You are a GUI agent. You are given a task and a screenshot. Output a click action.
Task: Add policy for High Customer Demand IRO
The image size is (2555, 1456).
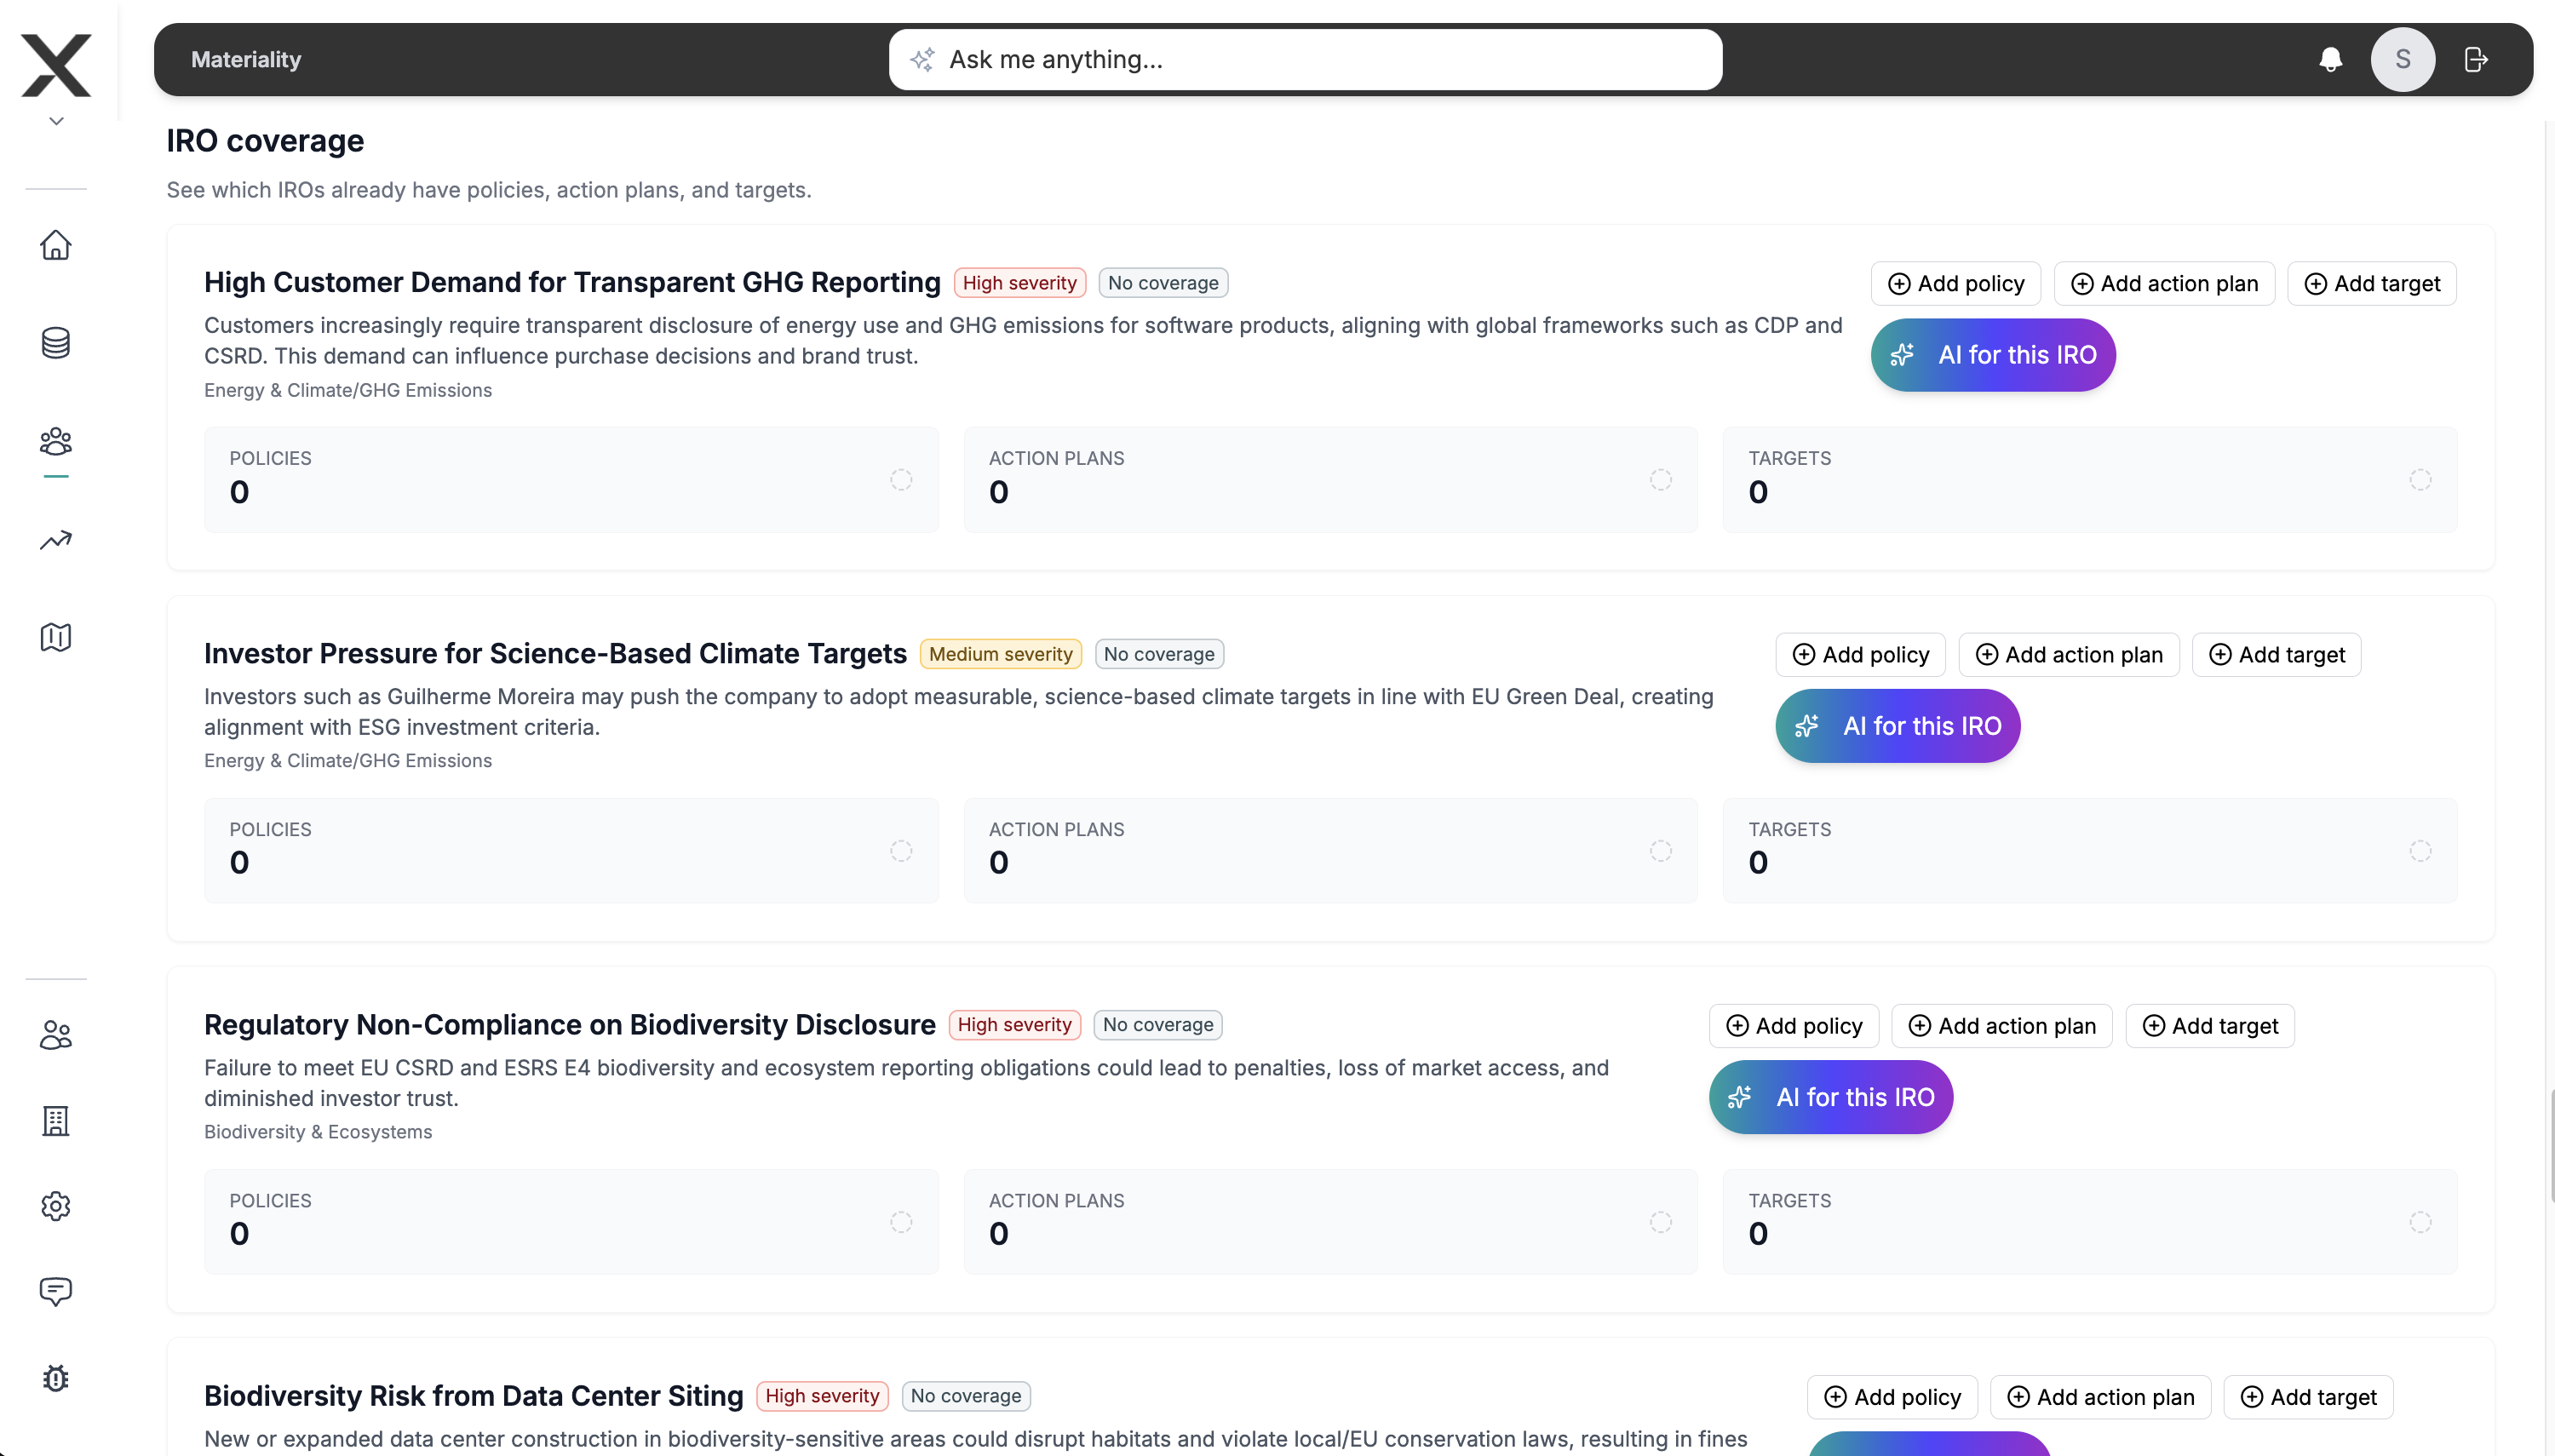point(1955,284)
